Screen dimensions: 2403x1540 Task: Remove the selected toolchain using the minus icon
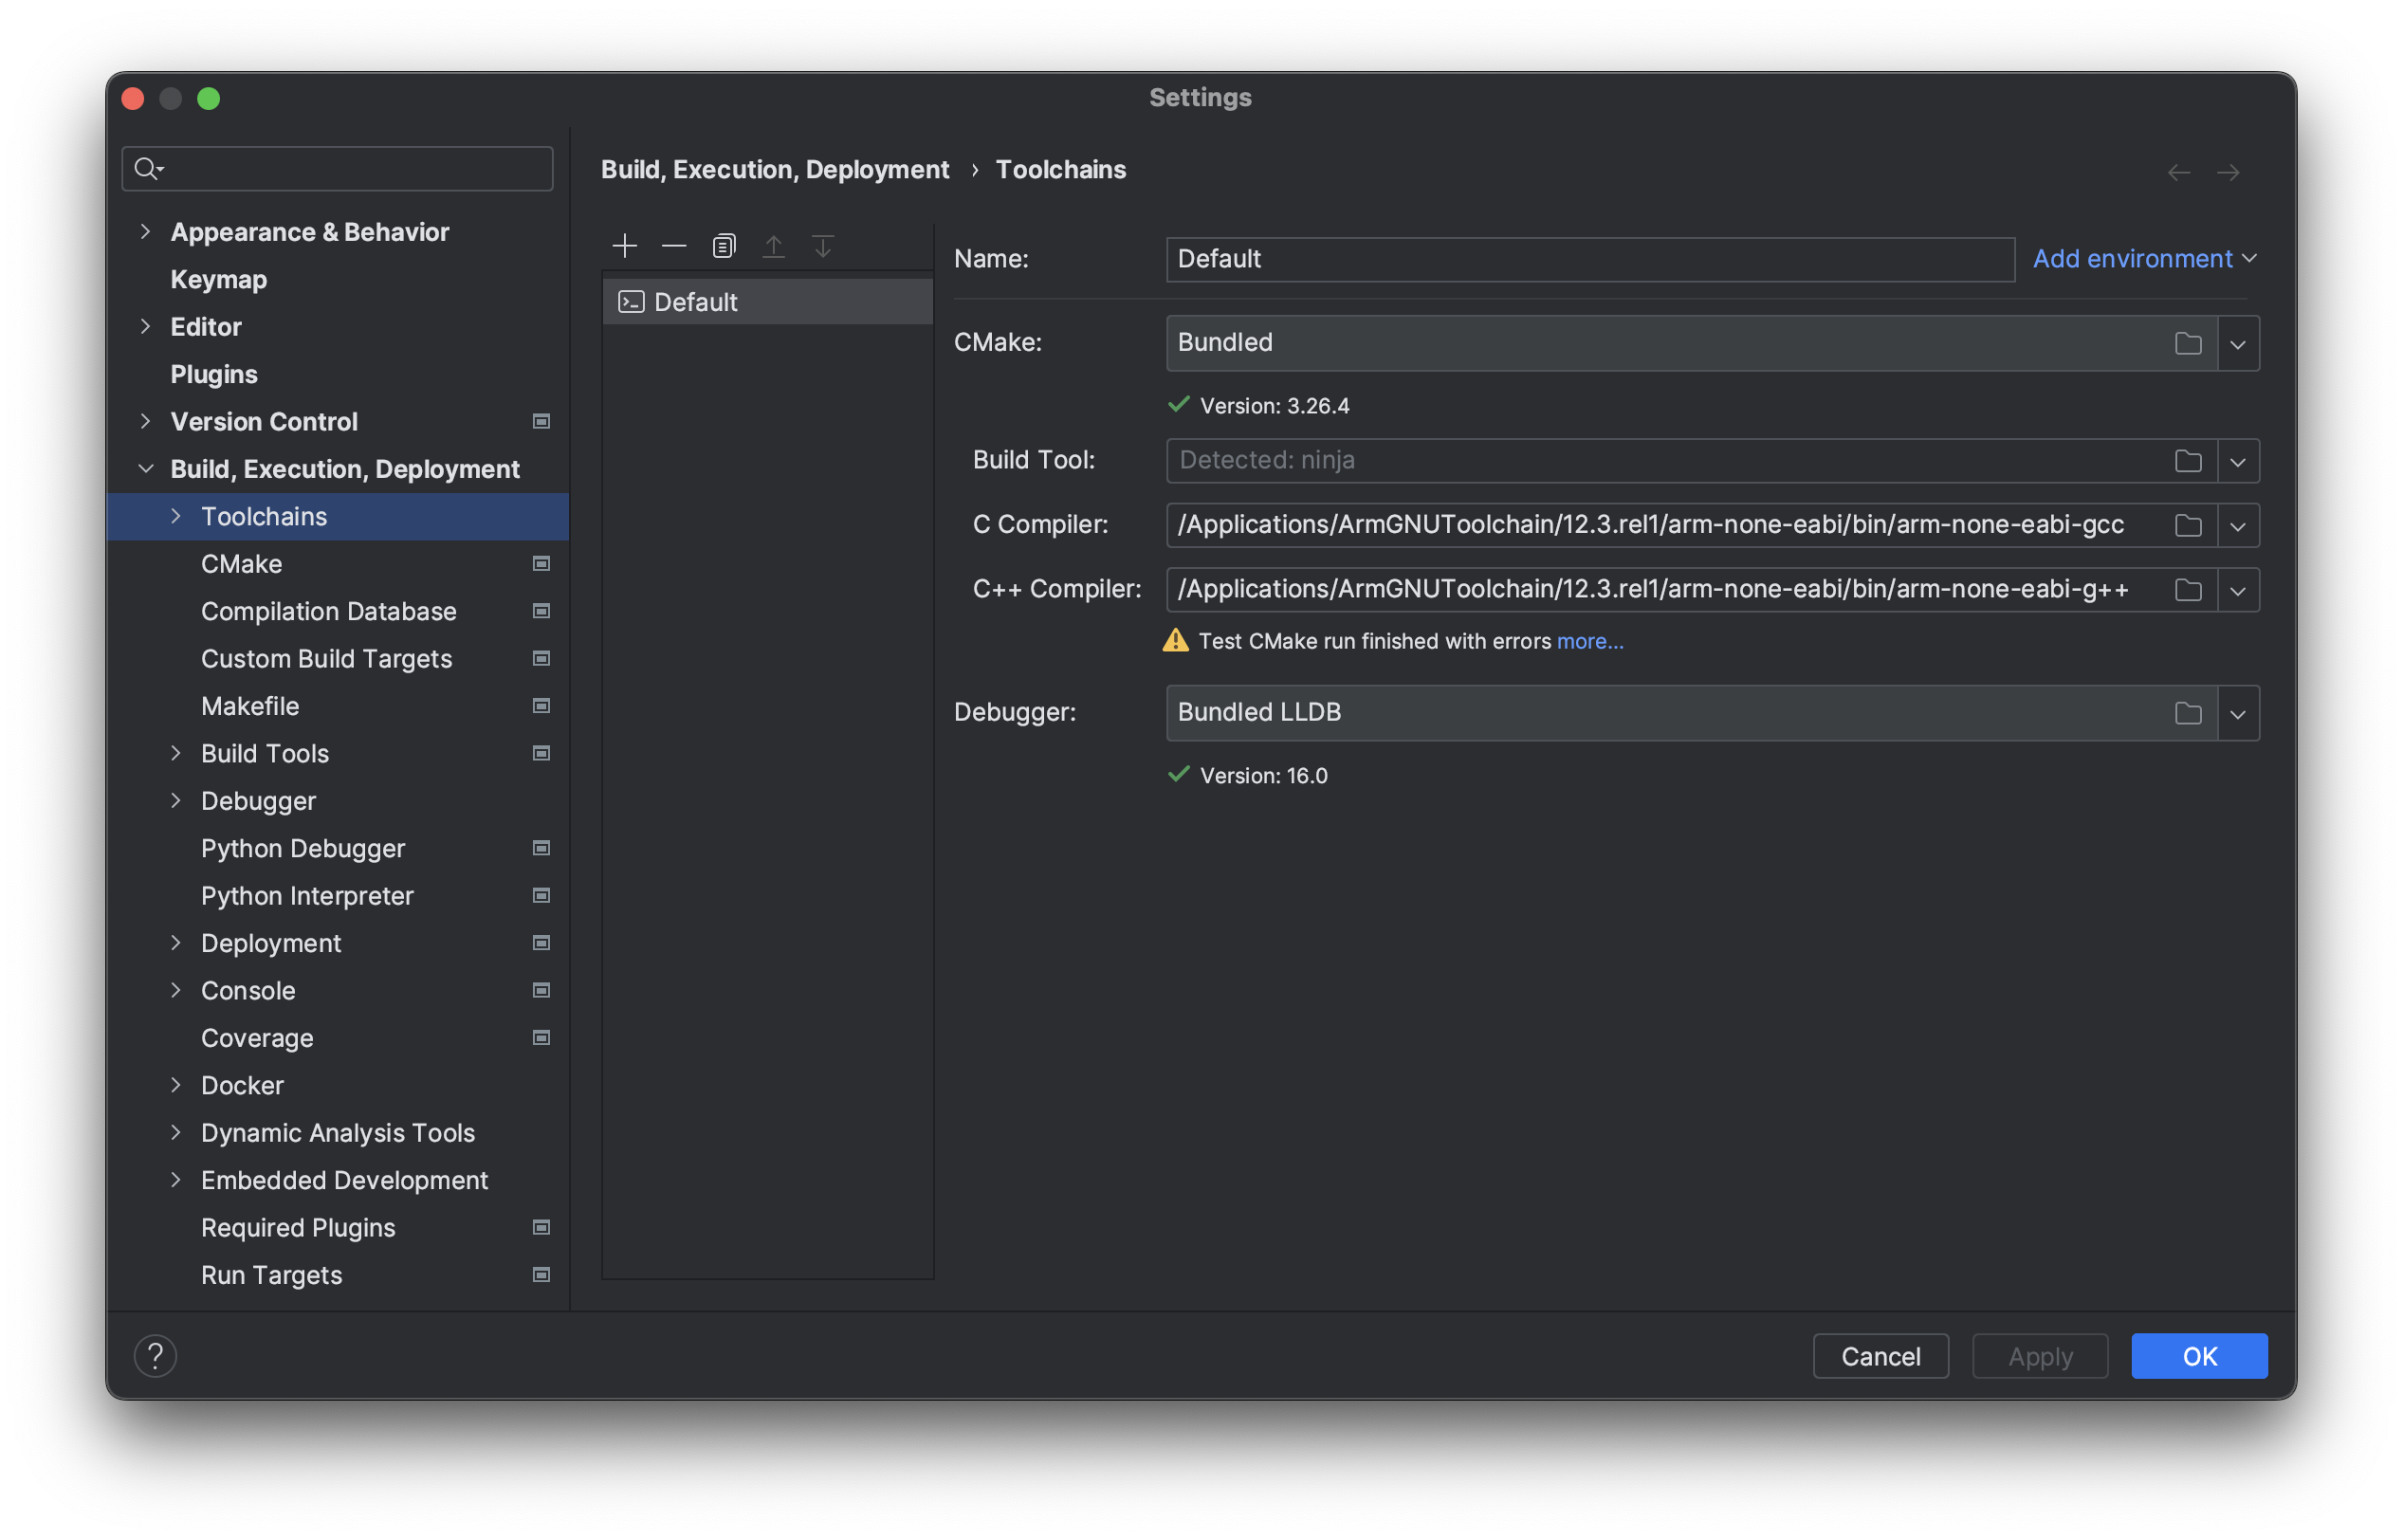click(674, 245)
